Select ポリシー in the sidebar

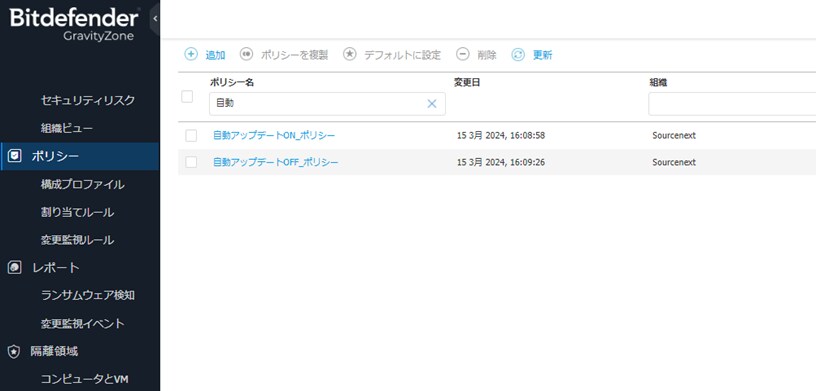[x=80, y=156]
